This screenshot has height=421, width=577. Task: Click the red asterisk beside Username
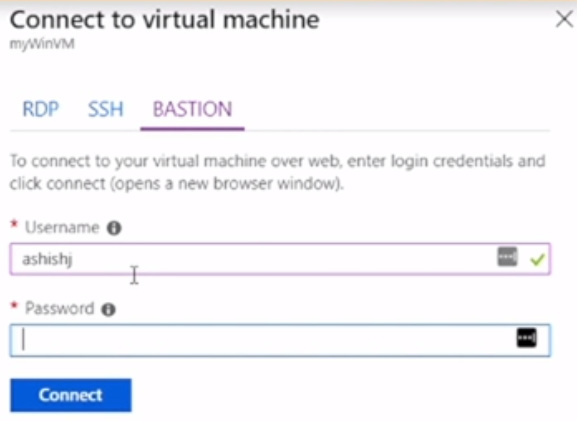14,224
